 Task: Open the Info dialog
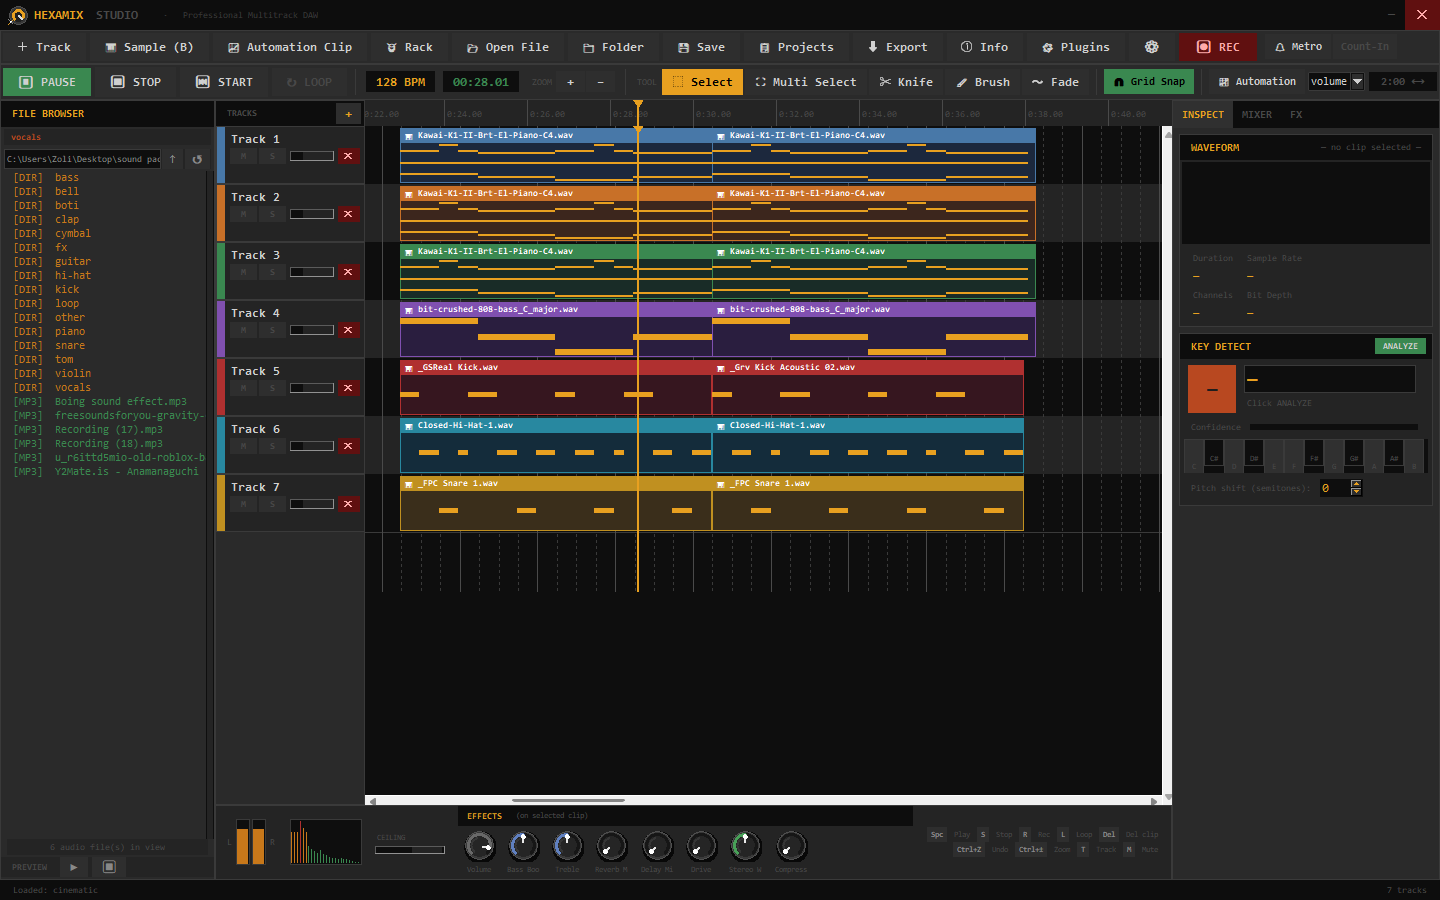(984, 47)
